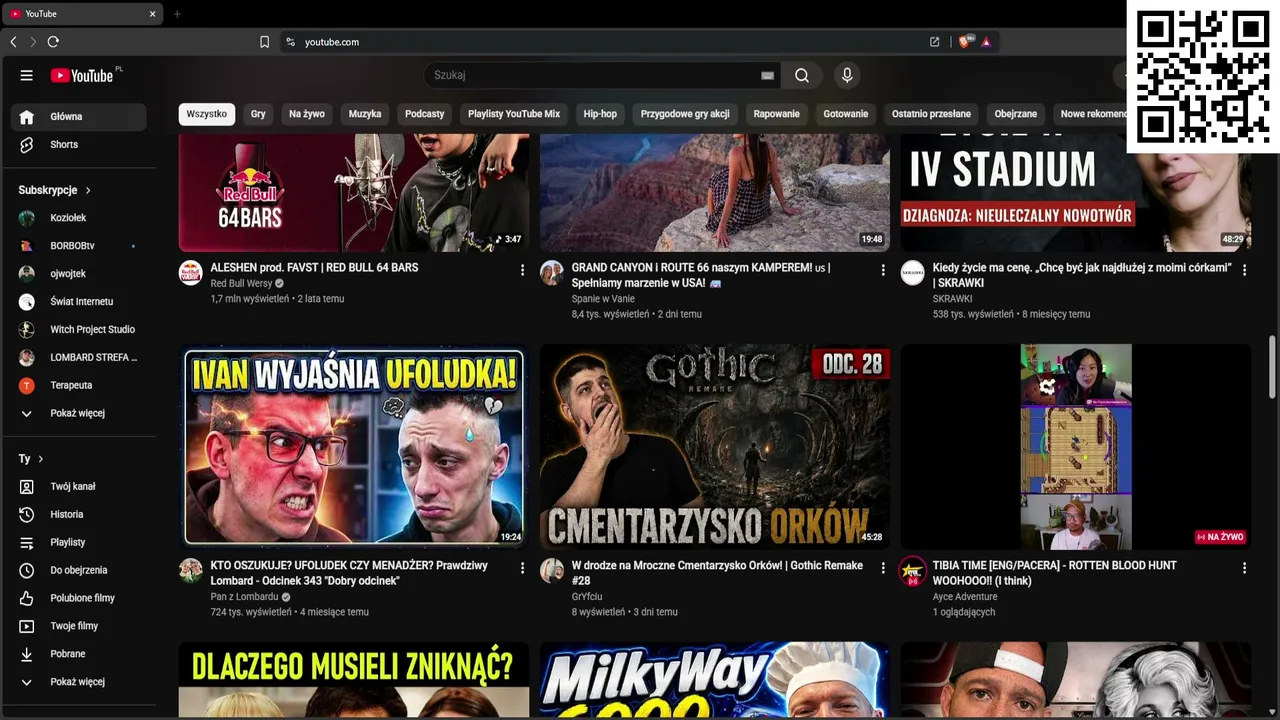
Task: Open the Do obejrzenia list
Action: click(79, 571)
